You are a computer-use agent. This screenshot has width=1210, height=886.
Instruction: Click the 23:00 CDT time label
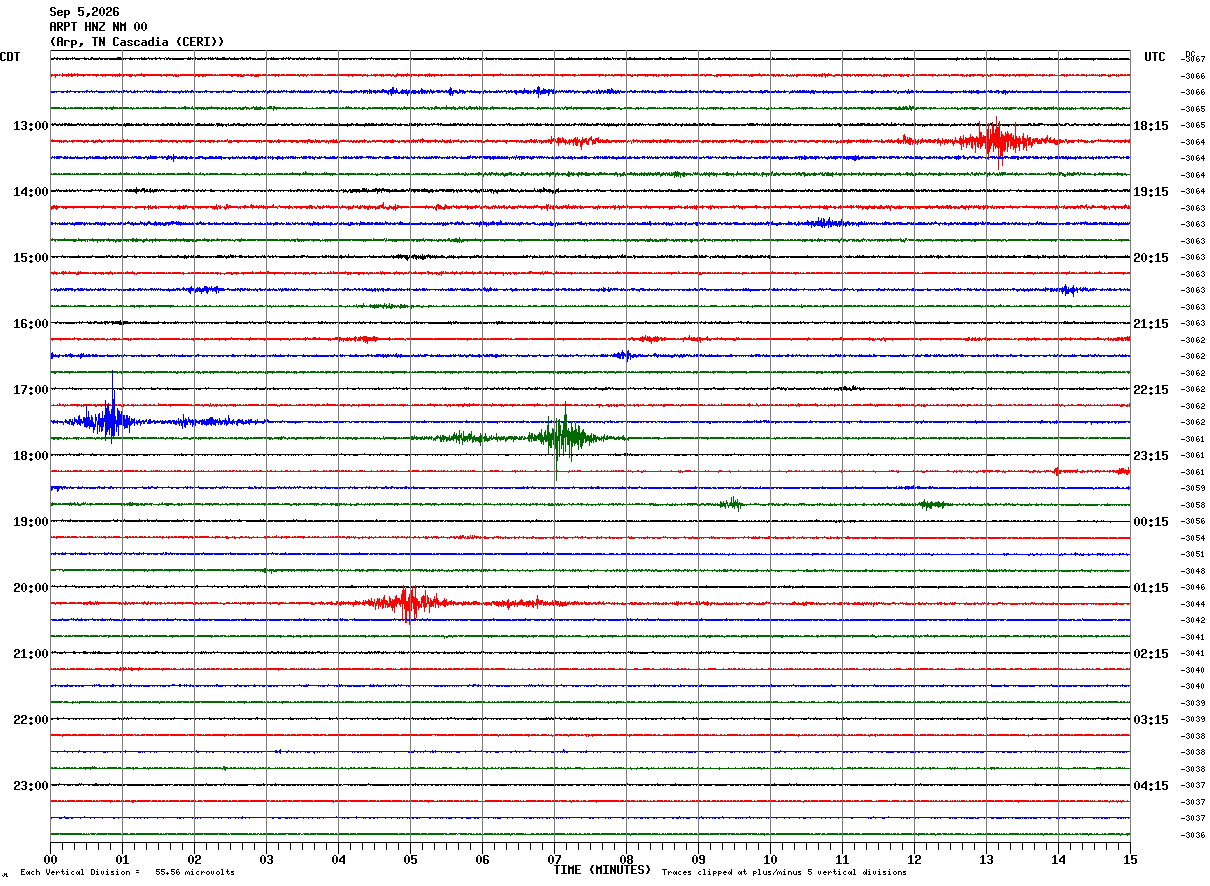click(30, 786)
